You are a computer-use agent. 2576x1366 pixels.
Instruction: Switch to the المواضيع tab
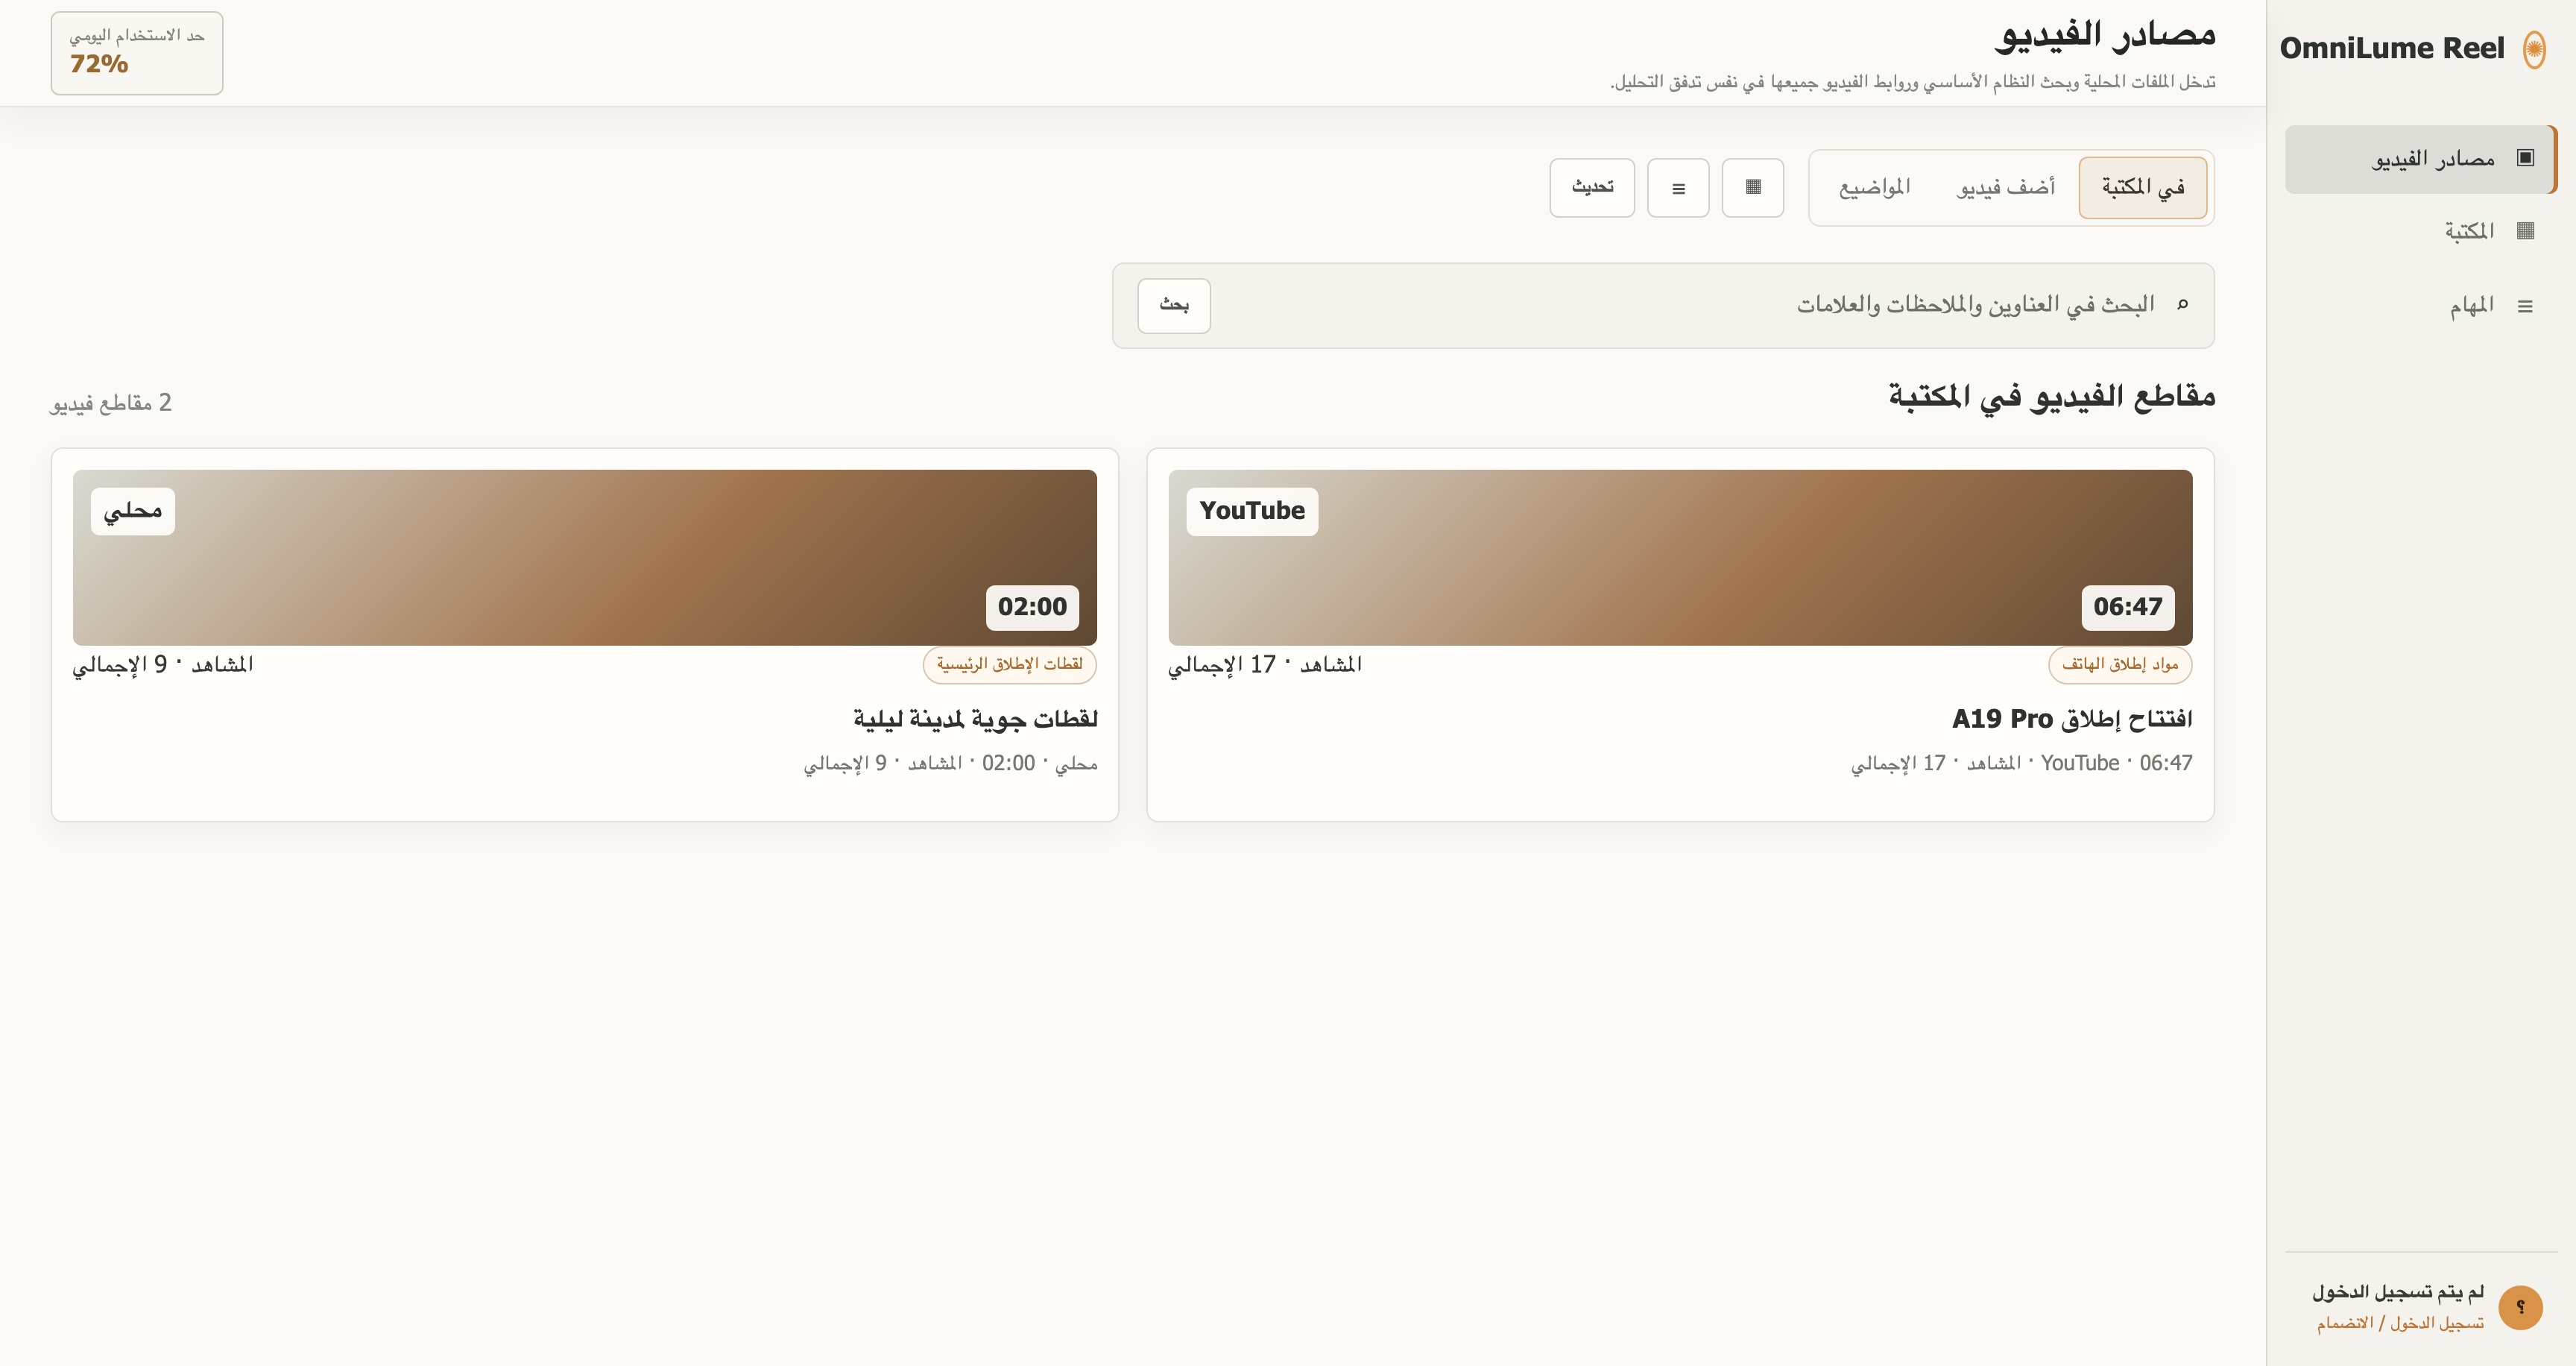1874,188
